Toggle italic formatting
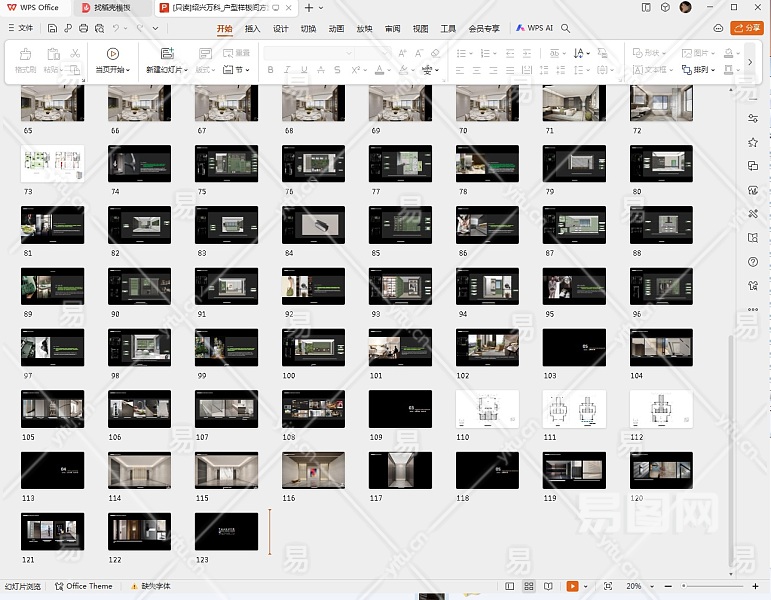This screenshot has height=600, width=771. (x=288, y=71)
